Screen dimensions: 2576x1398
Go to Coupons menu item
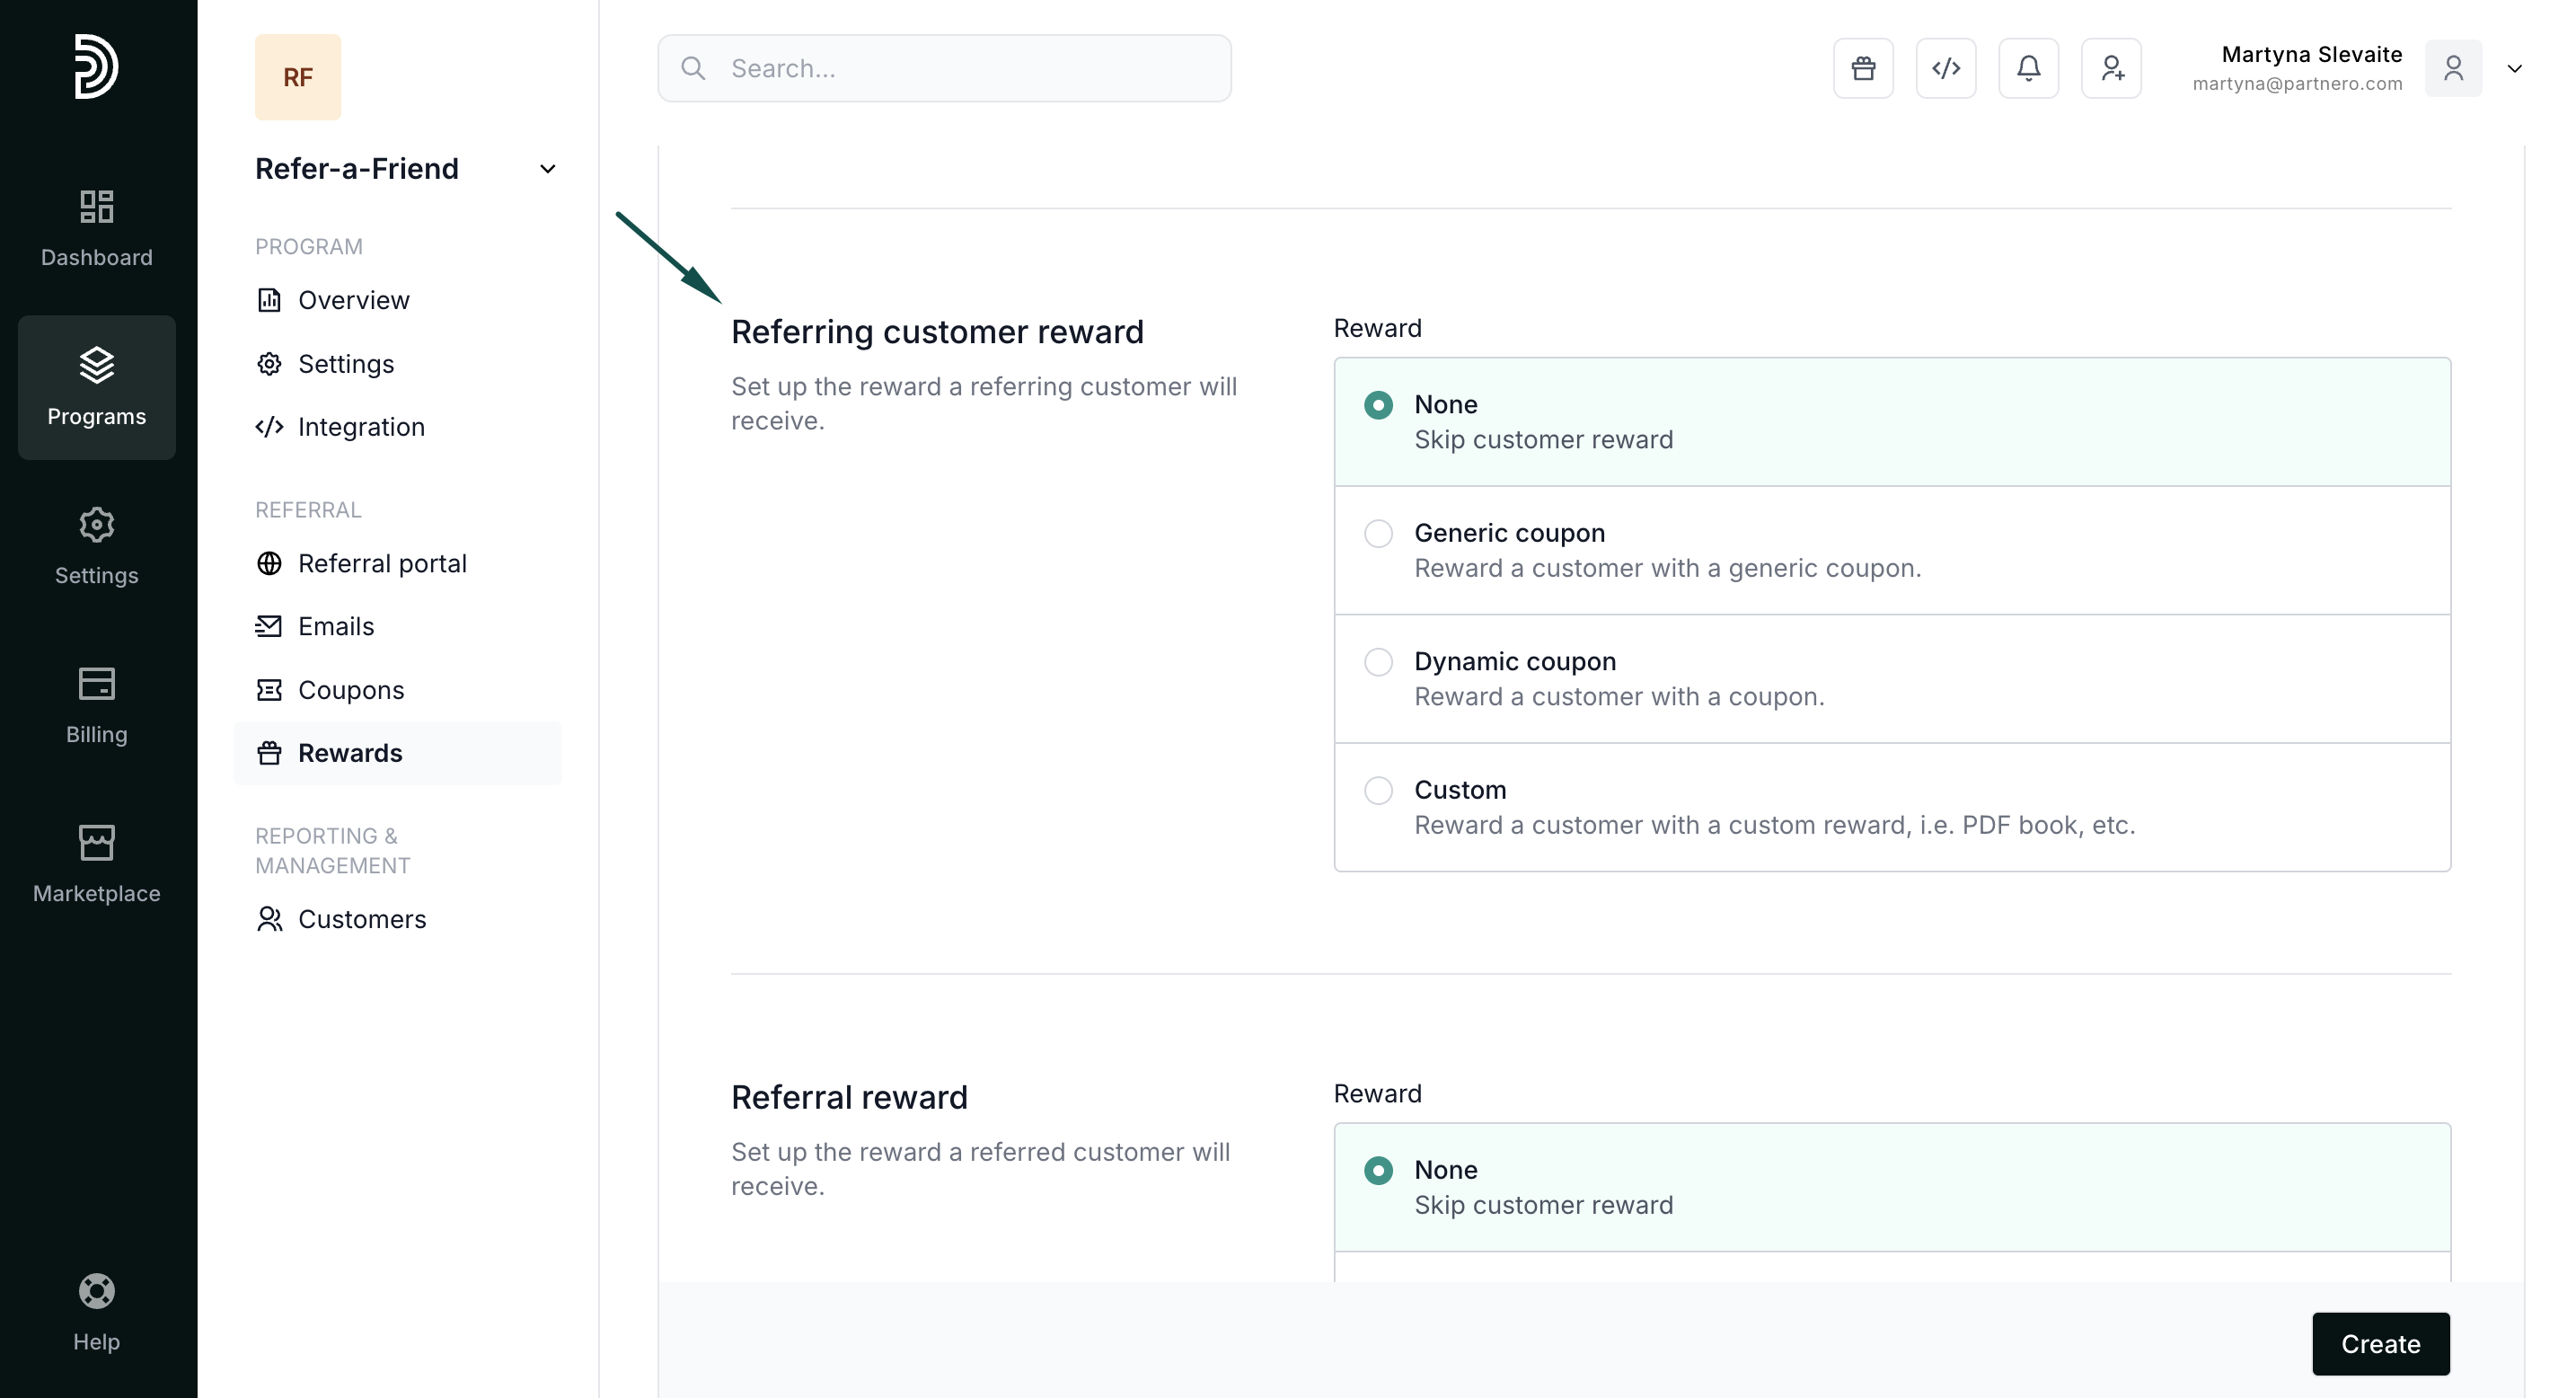[x=350, y=690]
